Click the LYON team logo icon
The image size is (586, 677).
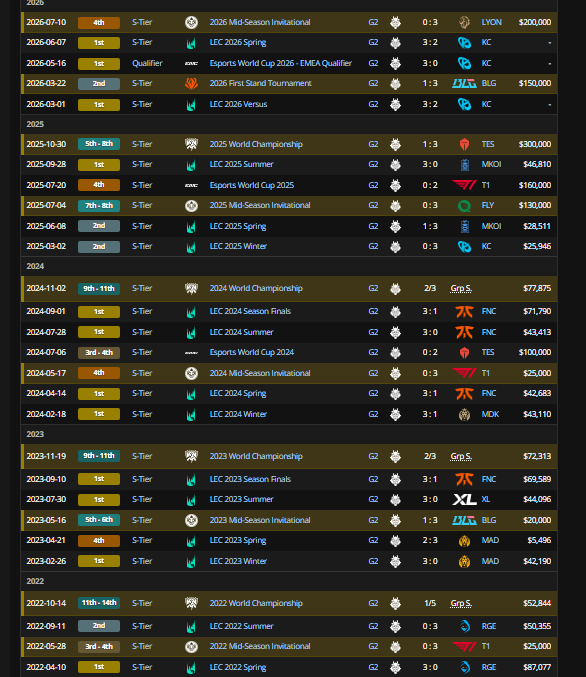coord(464,22)
